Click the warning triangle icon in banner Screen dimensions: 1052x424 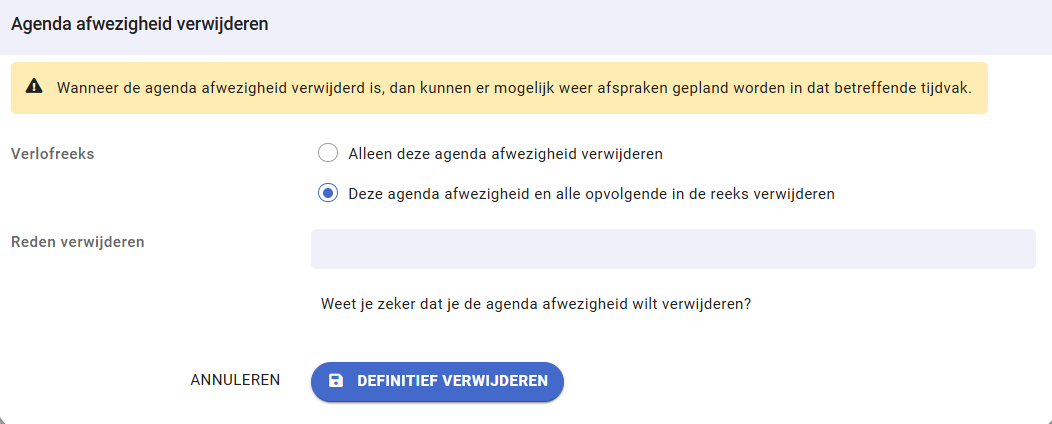[35, 87]
